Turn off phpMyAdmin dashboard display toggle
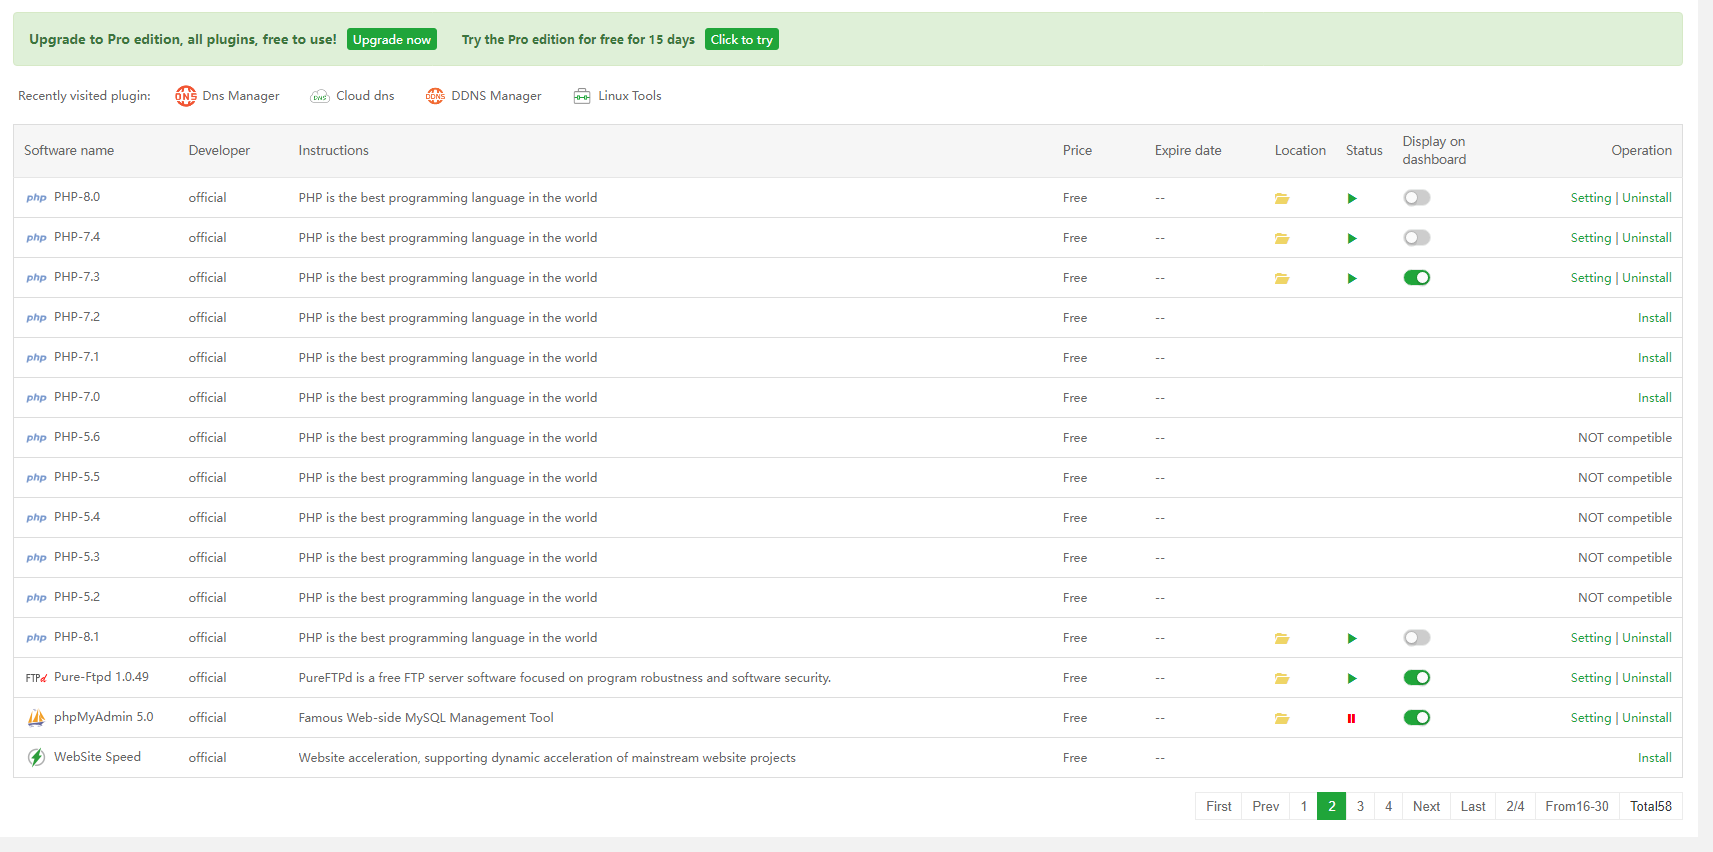1713x852 pixels. pyautogui.click(x=1416, y=718)
